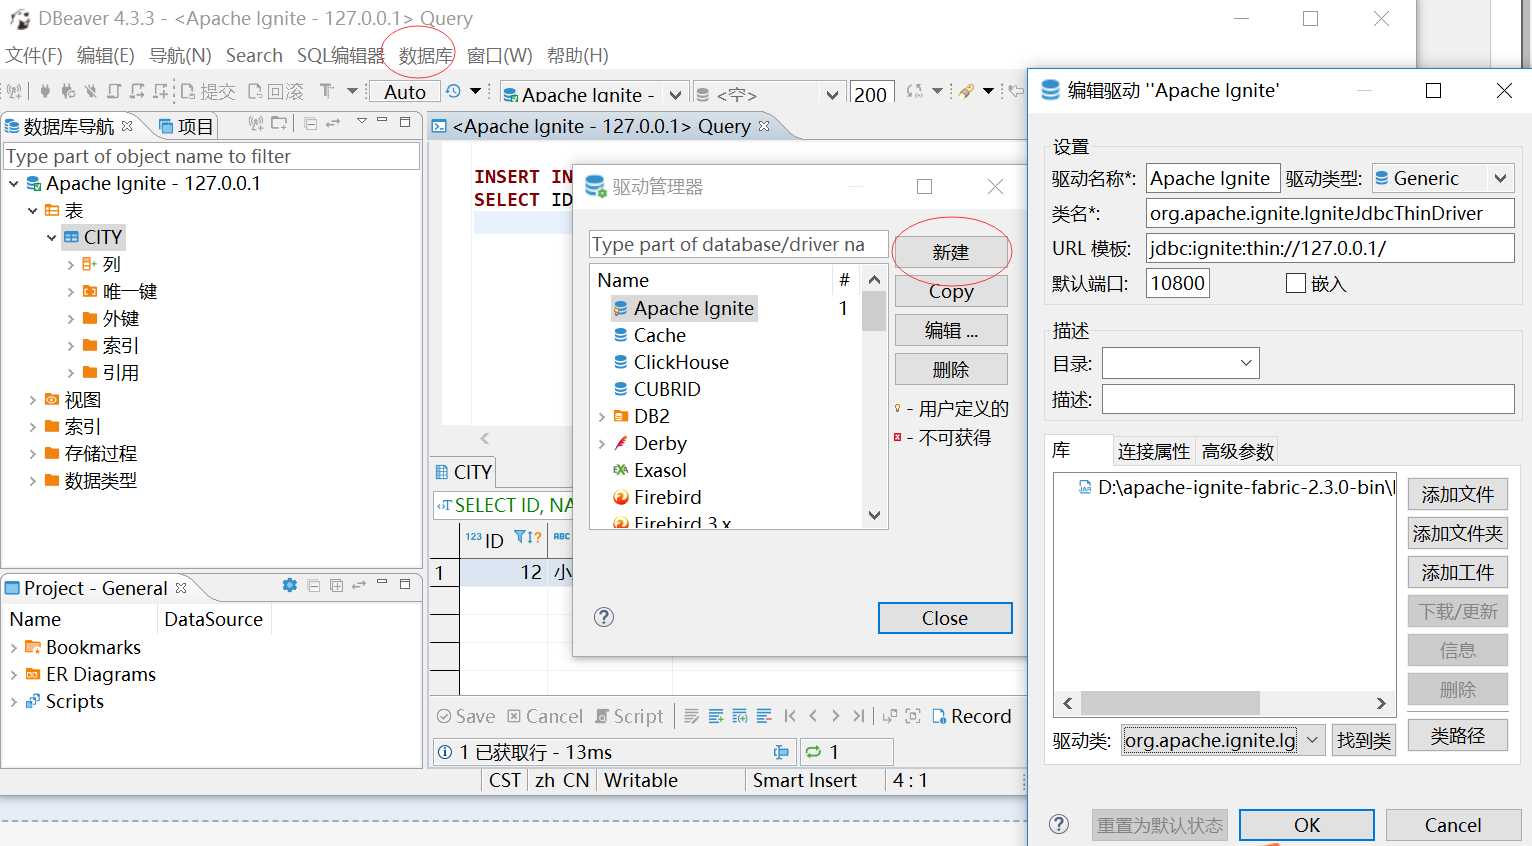Image resolution: width=1532 pixels, height=846 pixels.
Task: Click 添加文件 button
Action: click(x=1457, y=494)
